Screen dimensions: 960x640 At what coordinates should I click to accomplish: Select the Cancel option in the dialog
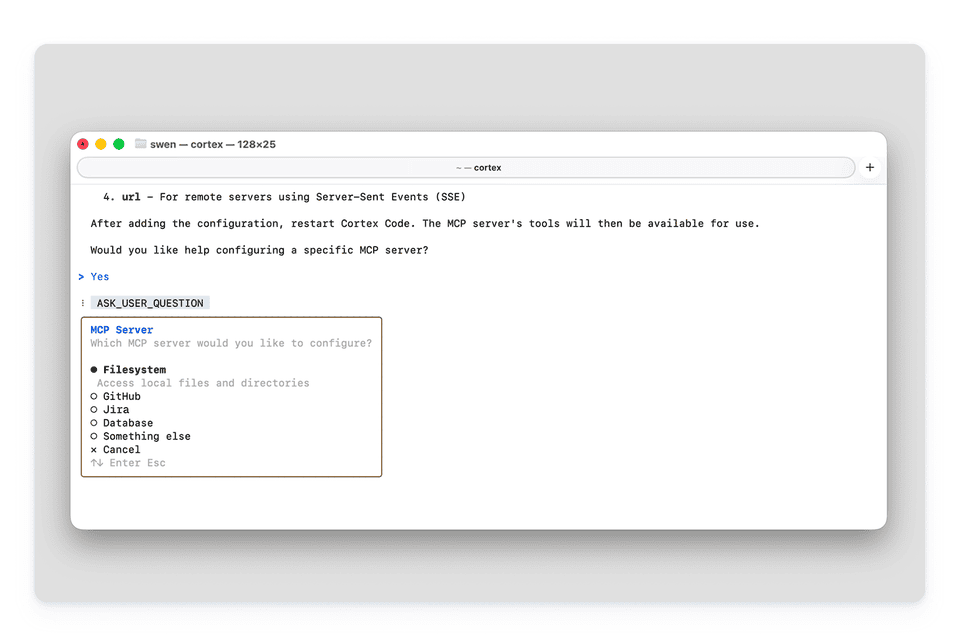coord(120,449)
